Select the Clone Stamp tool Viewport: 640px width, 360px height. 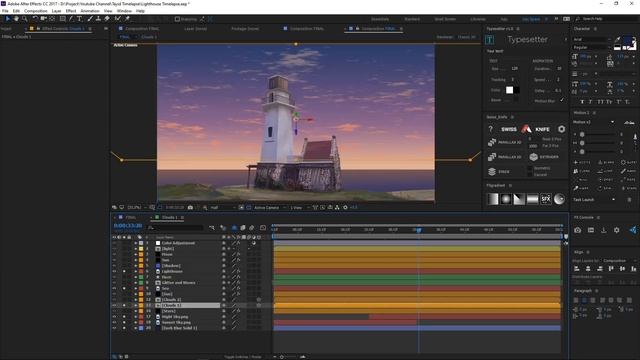coord(98,19)
